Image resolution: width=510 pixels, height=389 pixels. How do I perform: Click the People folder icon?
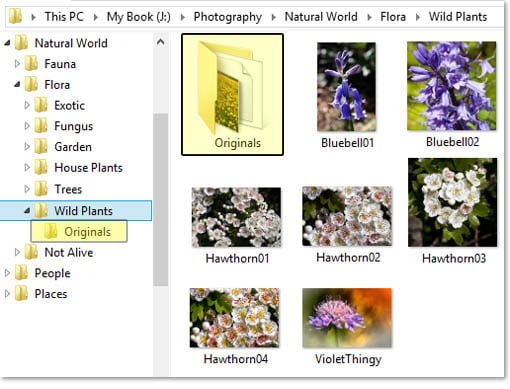(x=21, y=273)
